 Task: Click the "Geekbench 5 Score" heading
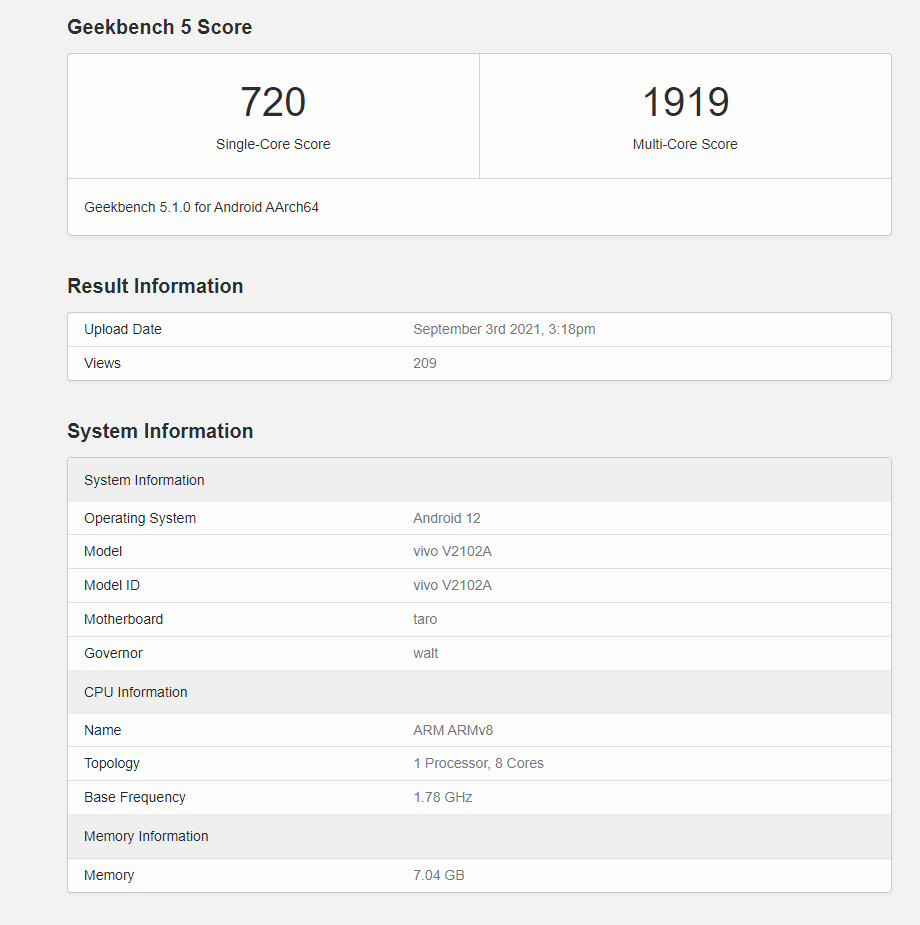(x=159, y=27)
